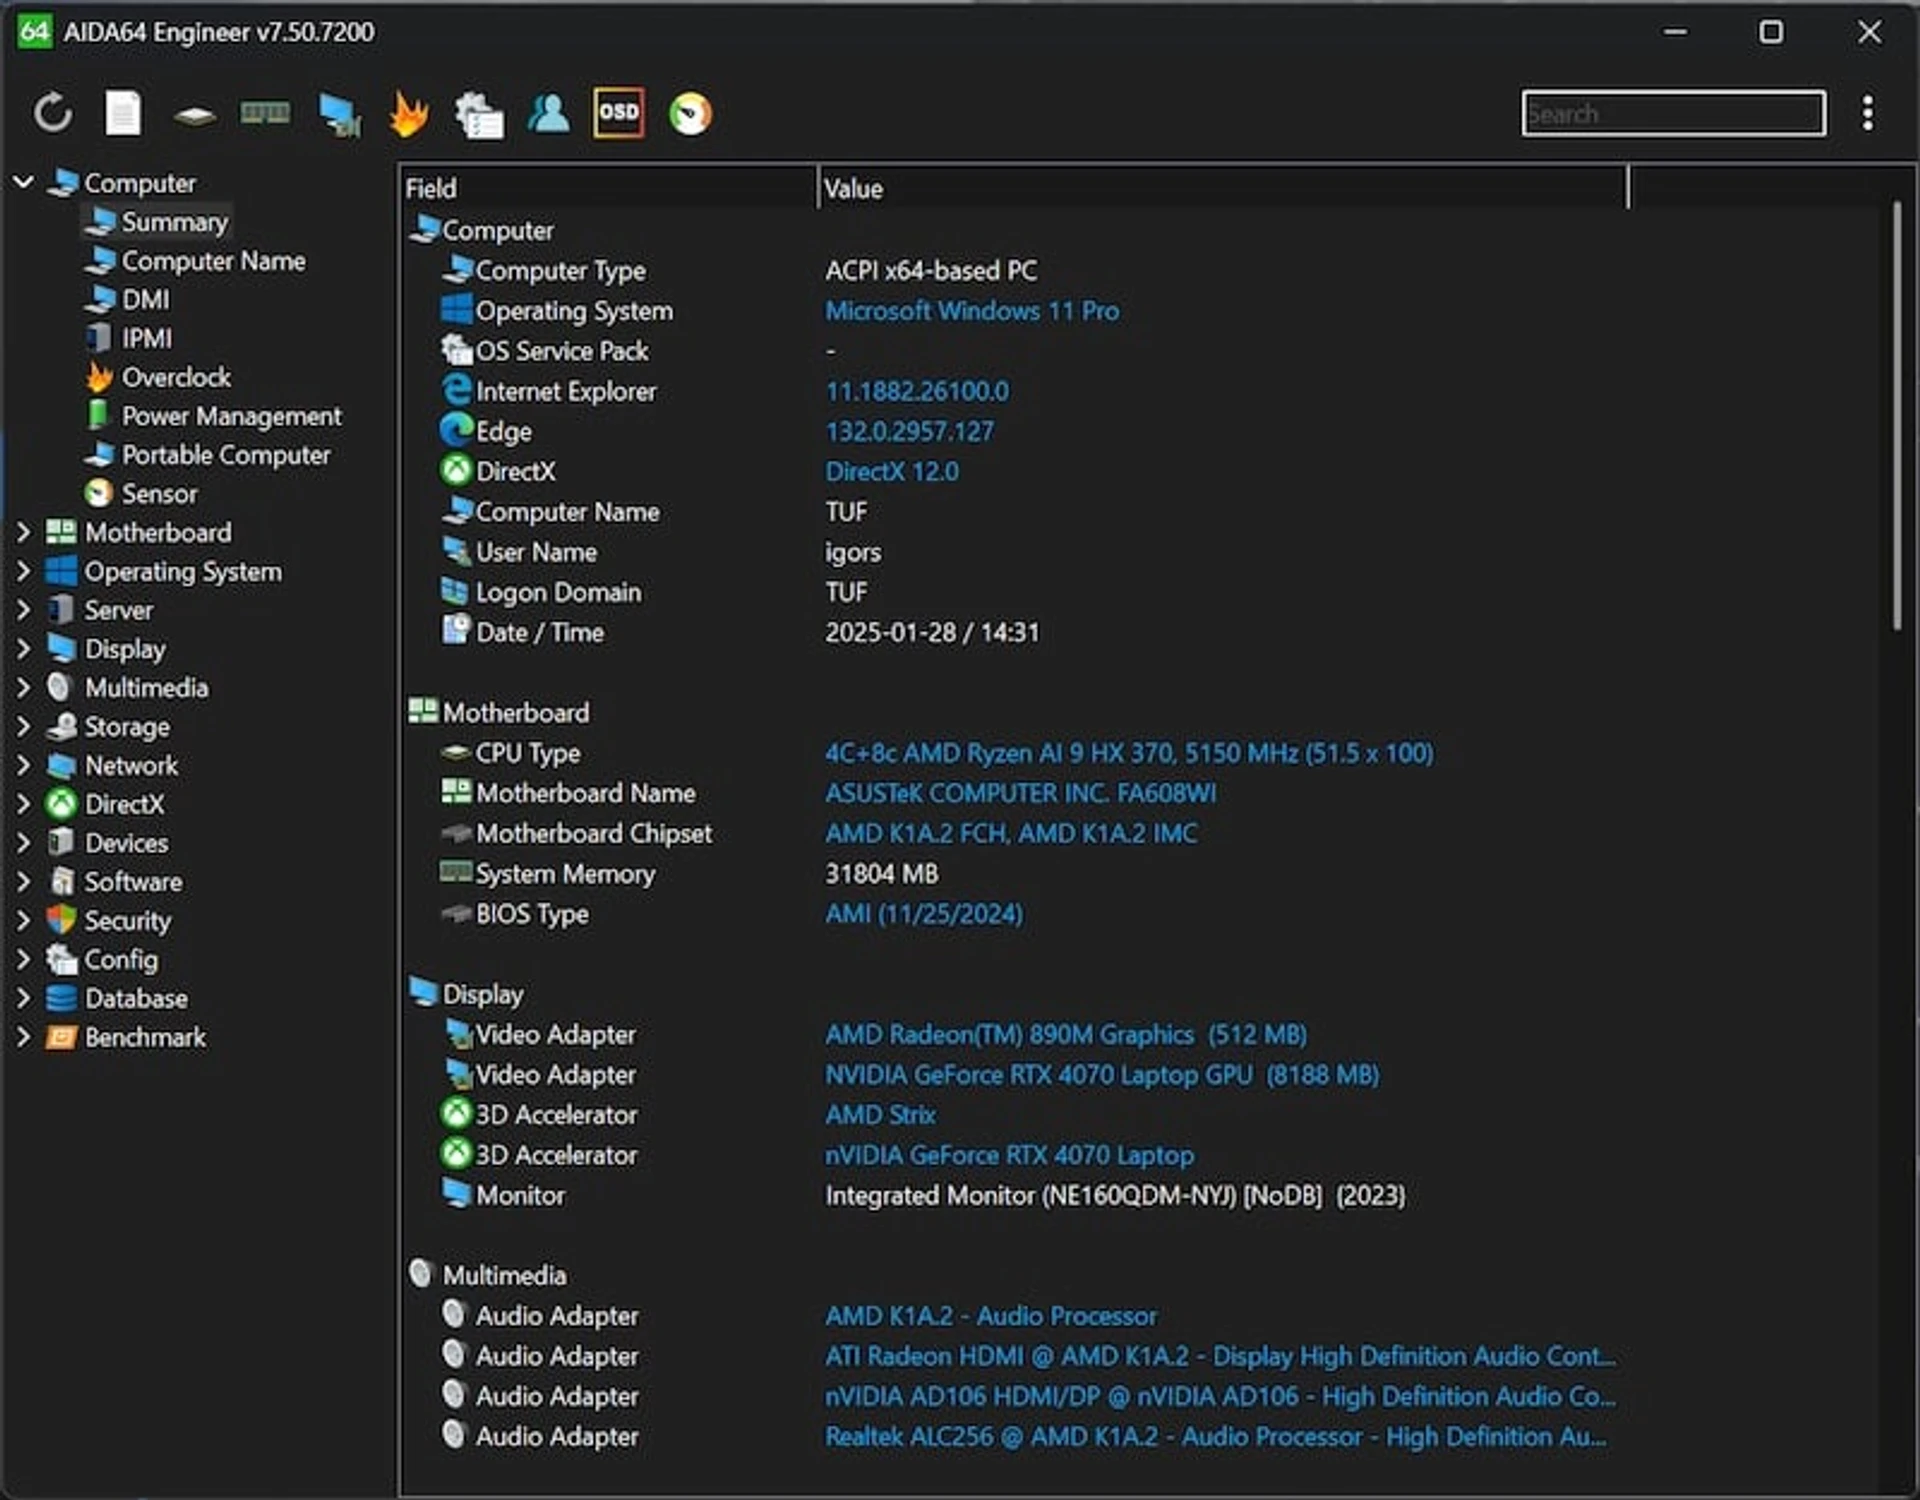Click the Internet Explorer icon row
Image resolution: width=1920 pixels, height=1500 pixels.
[456, 390]
